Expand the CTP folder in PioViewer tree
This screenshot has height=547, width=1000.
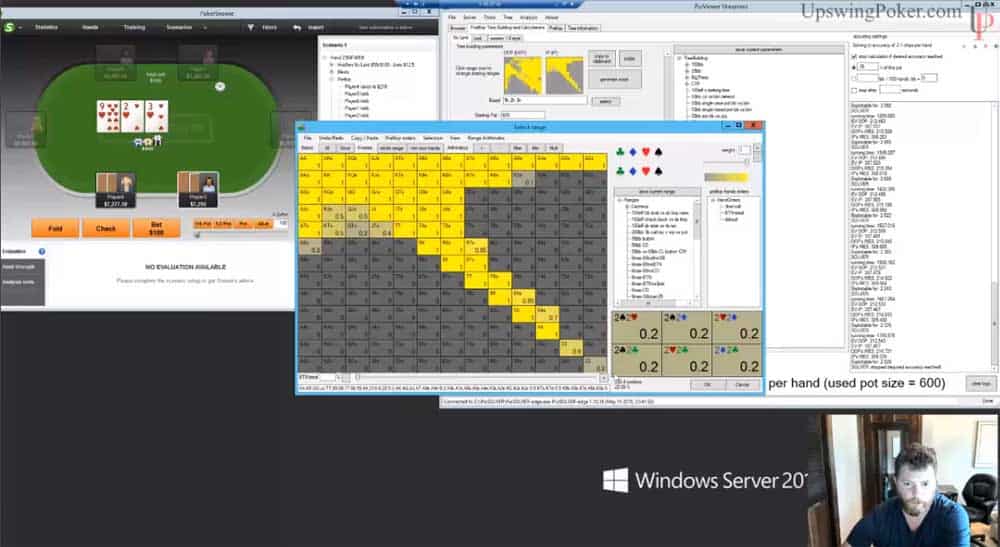pos(688,84)
